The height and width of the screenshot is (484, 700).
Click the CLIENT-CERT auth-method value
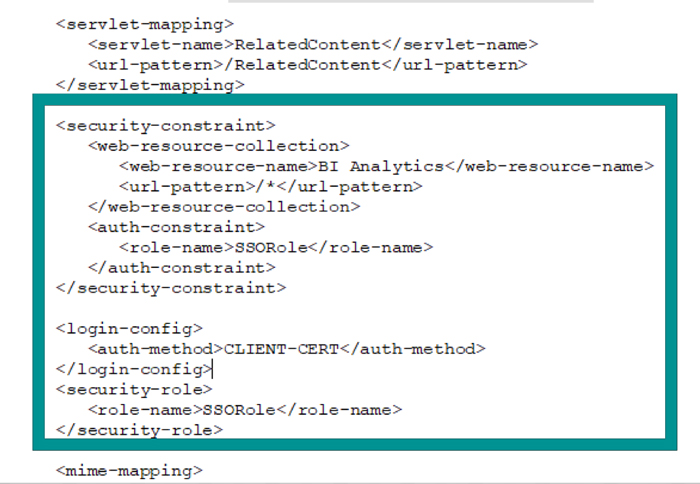(x=282, y=349)
